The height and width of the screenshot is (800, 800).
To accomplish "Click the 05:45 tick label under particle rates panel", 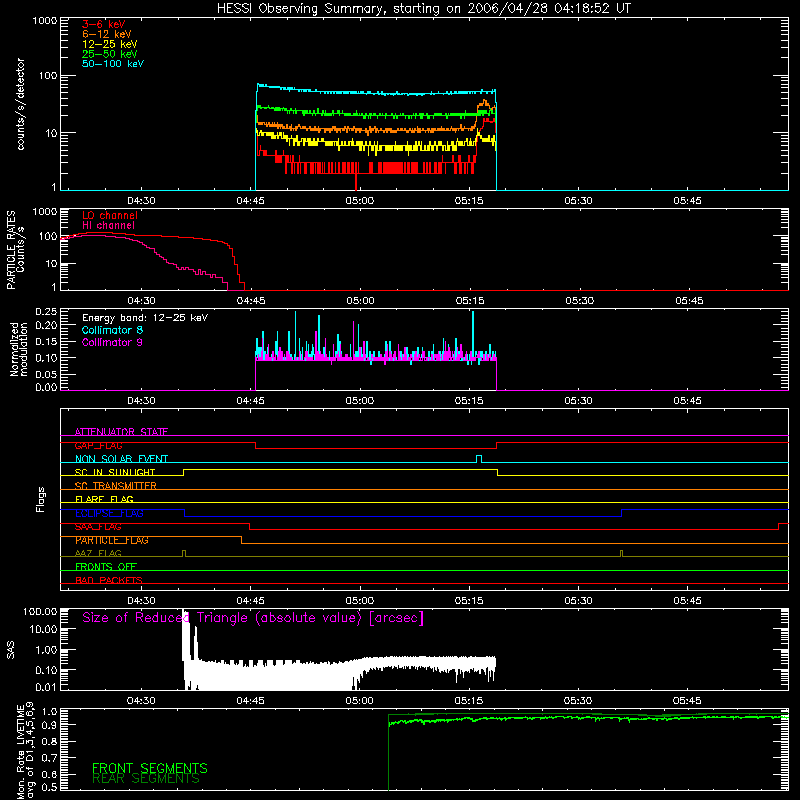I will (689, 301).
